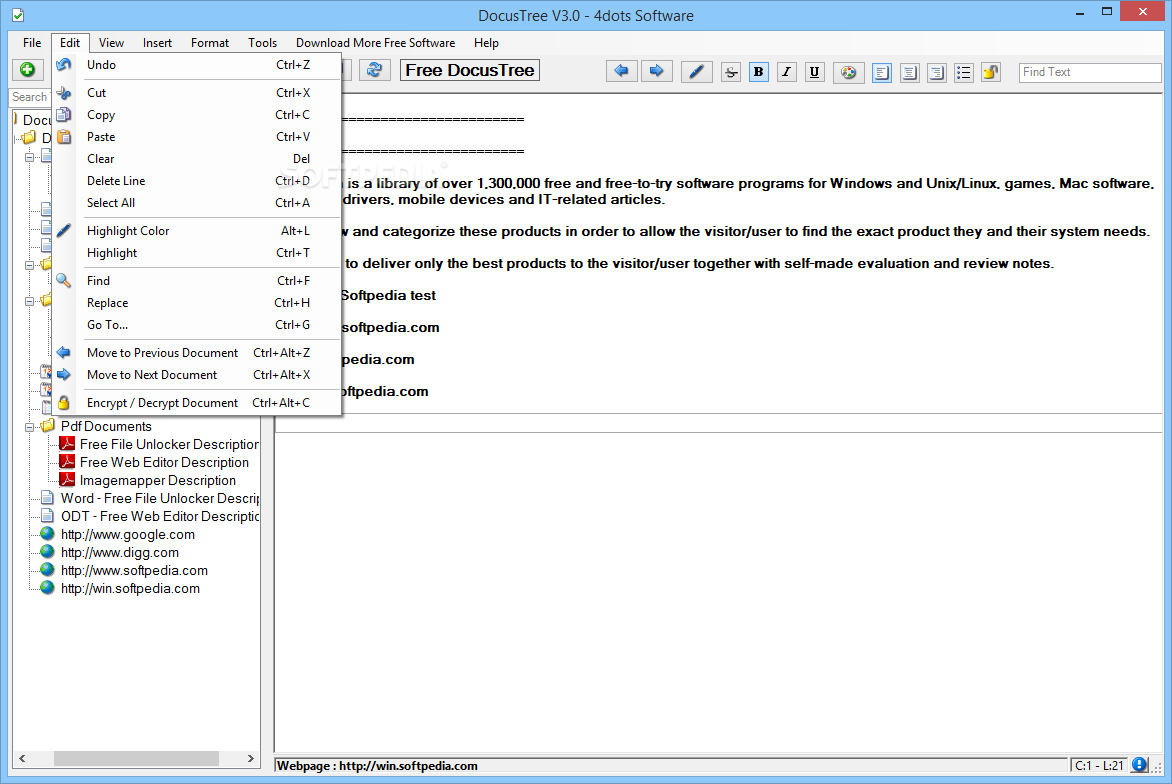Choose Encrypt / Decrypt Document
This screenshot has width=1172, height=784.
[x=197, y=403]
